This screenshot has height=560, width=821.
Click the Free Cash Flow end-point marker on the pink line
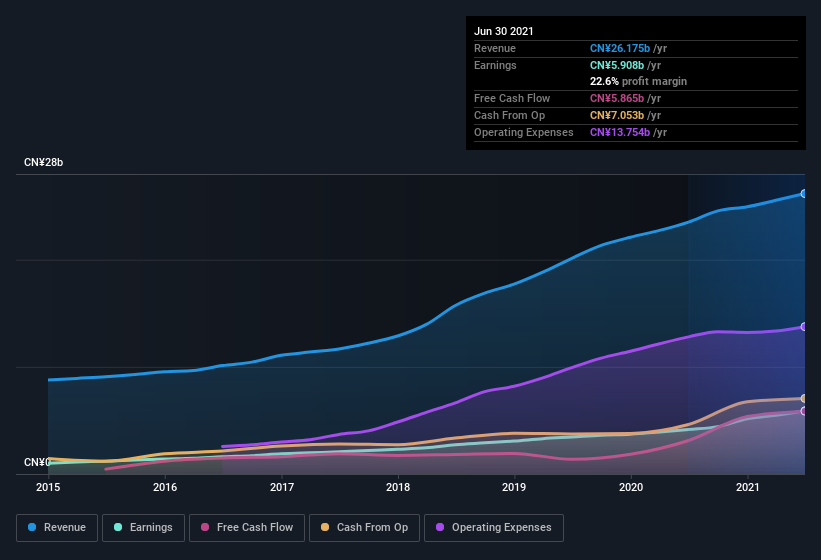[803, 411]
